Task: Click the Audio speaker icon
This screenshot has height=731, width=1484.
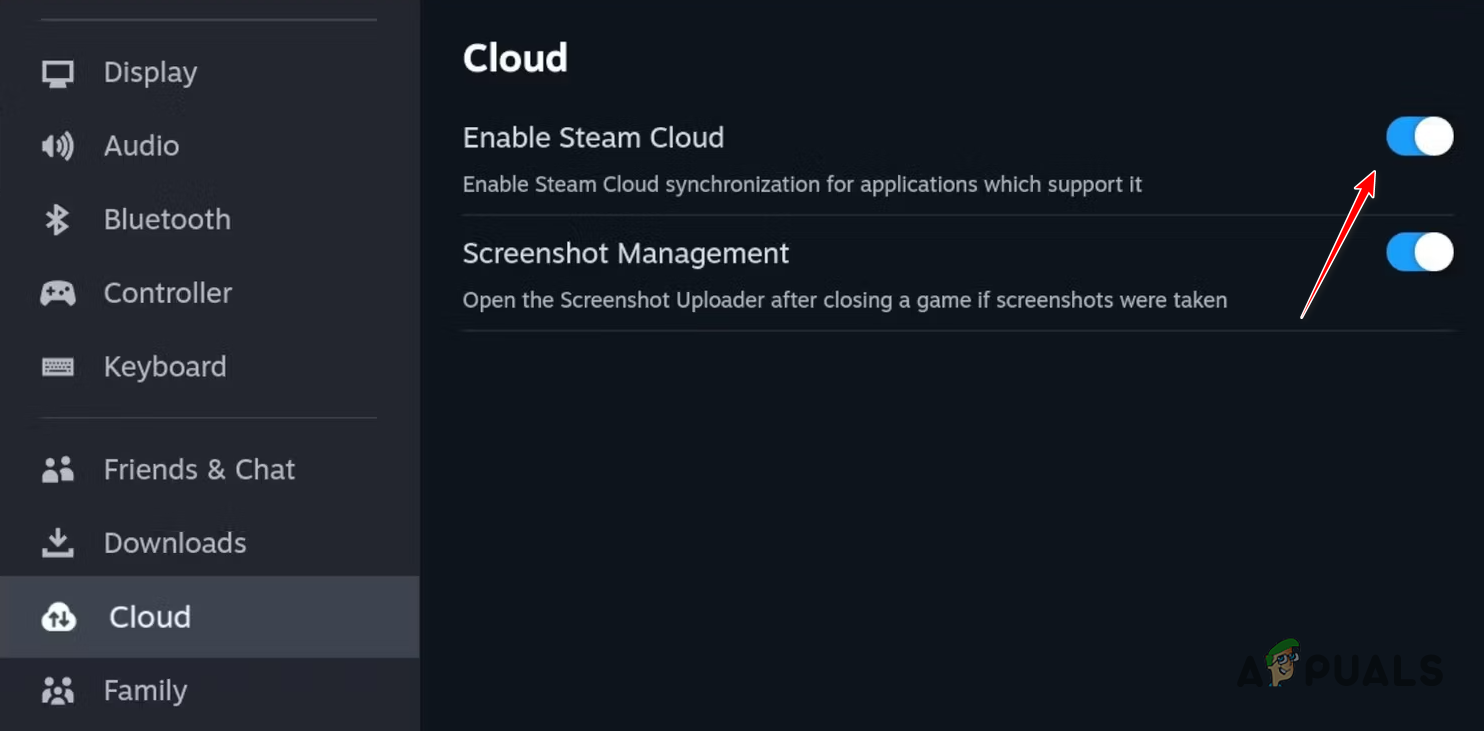Action: pos(57,145)
